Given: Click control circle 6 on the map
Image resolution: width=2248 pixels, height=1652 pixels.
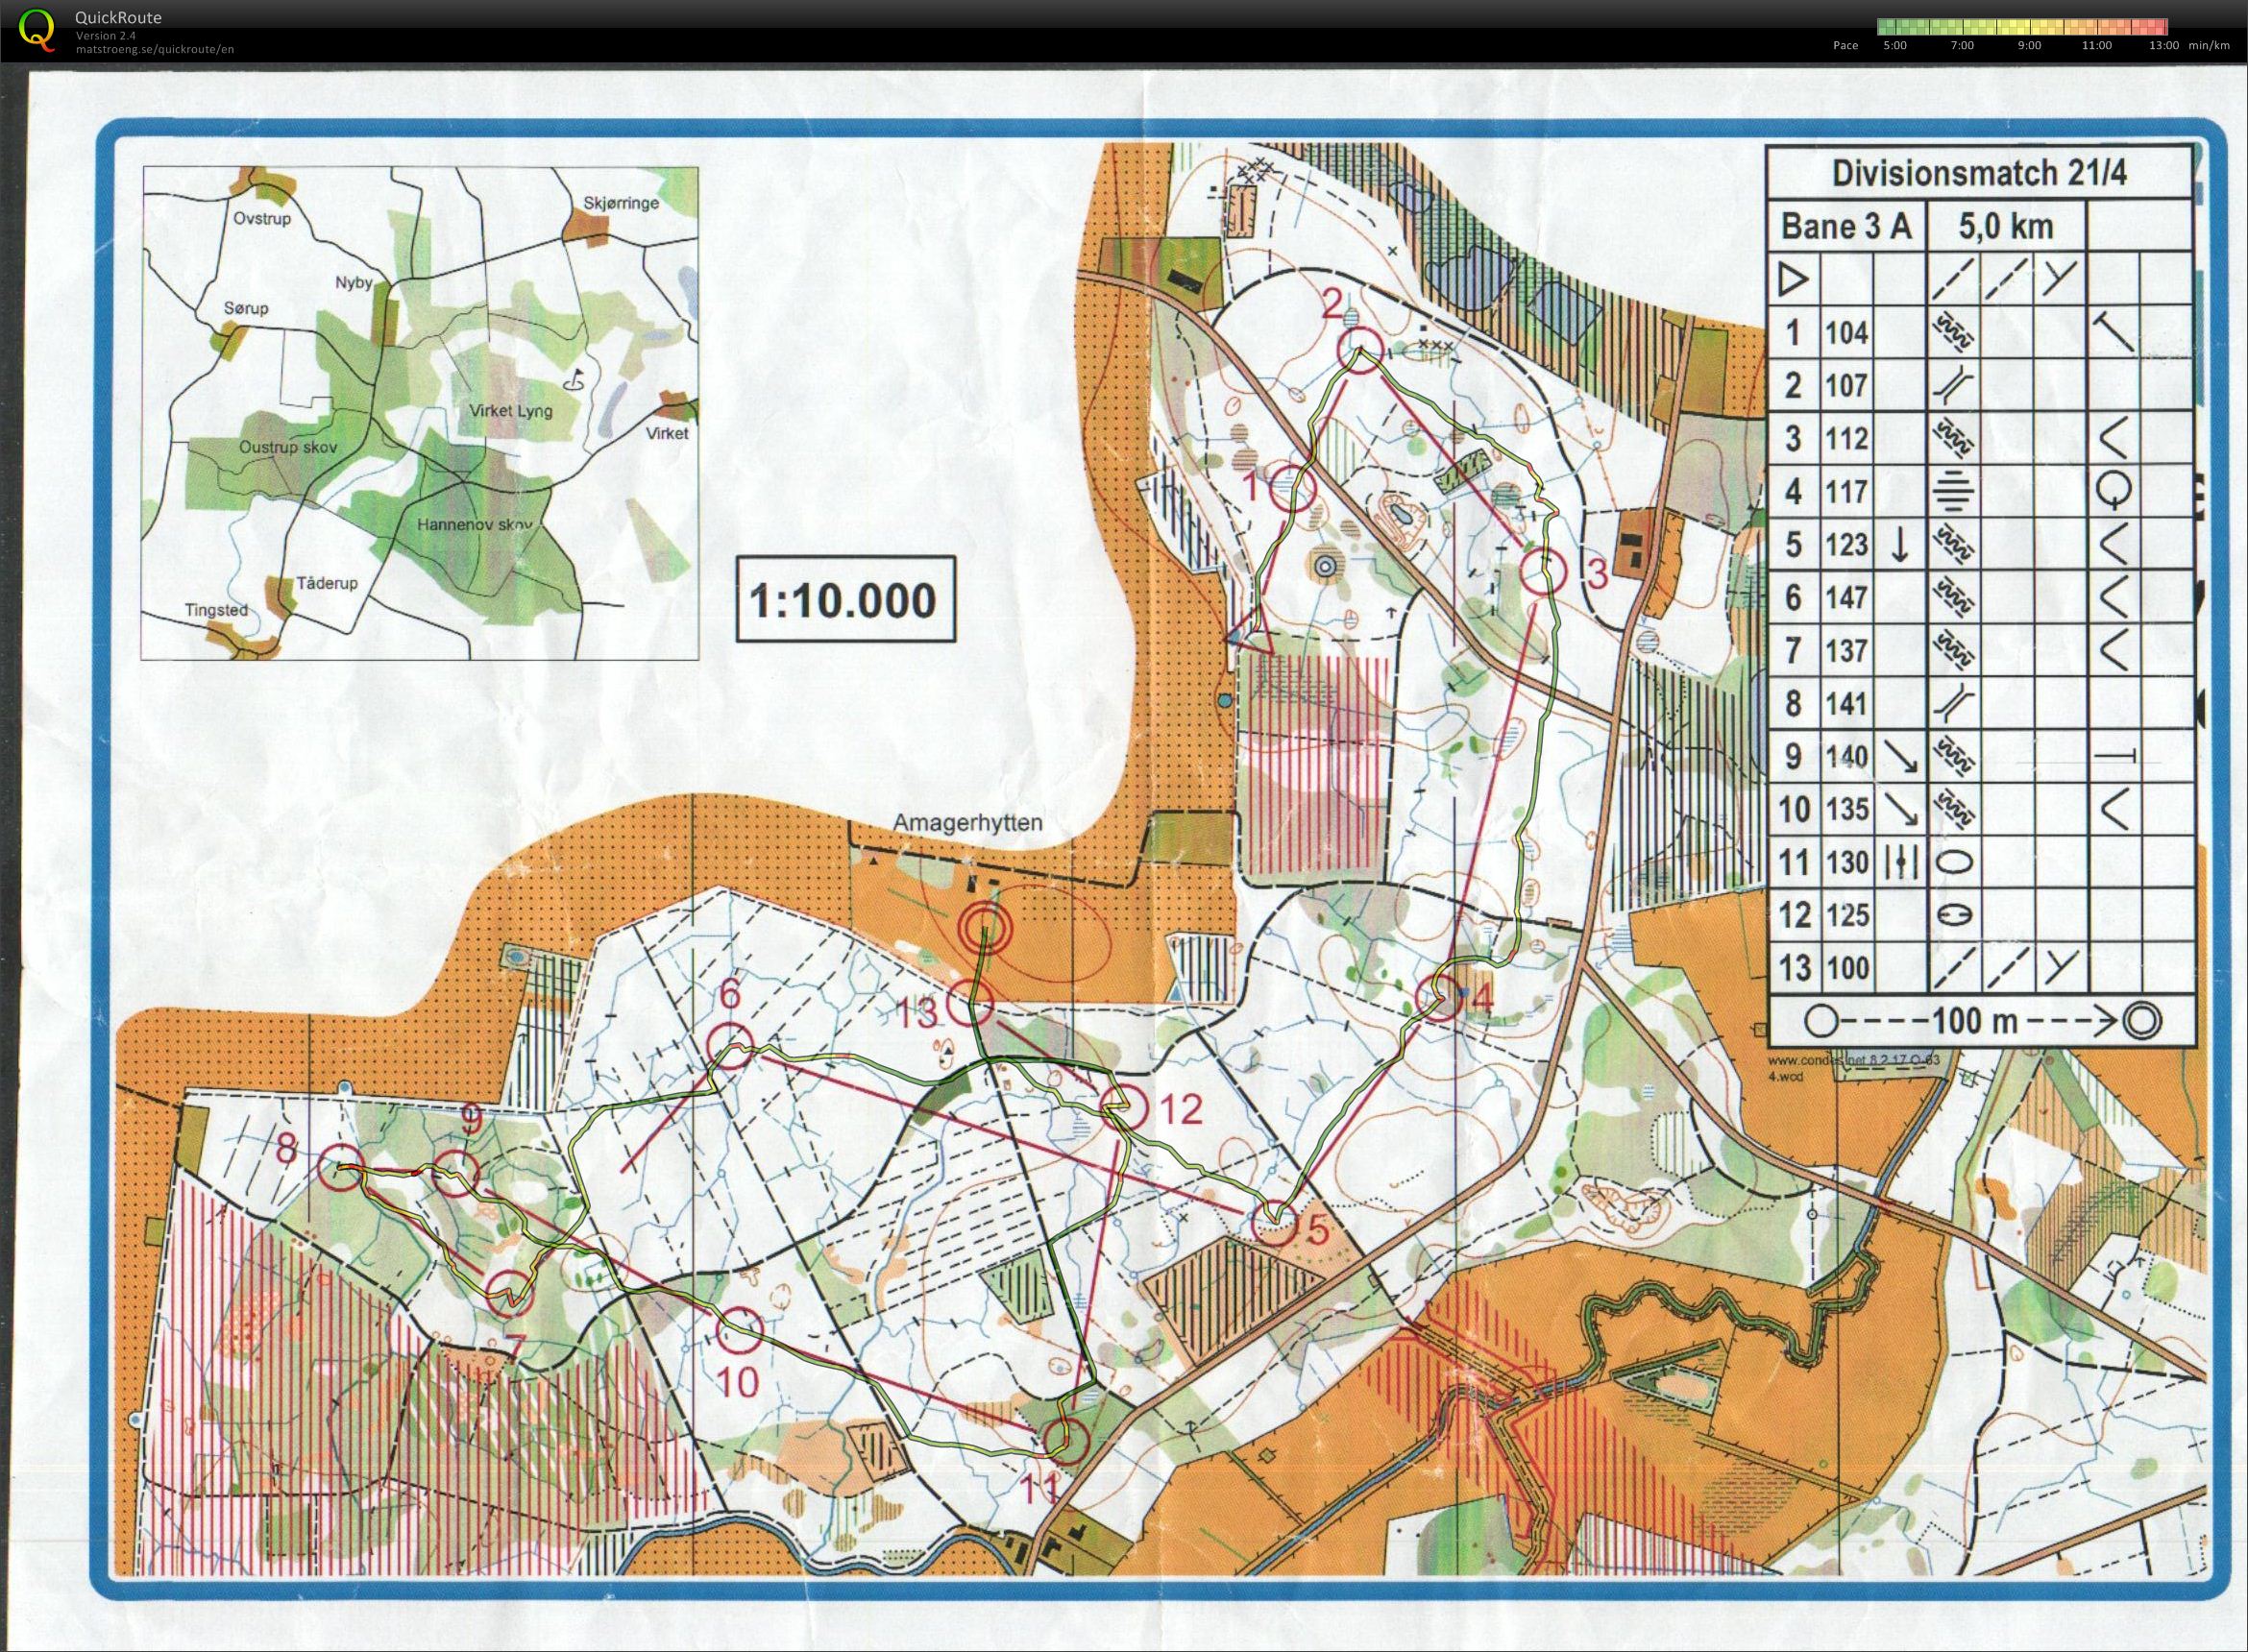Looking at the screenshot, I should 730,1045.
